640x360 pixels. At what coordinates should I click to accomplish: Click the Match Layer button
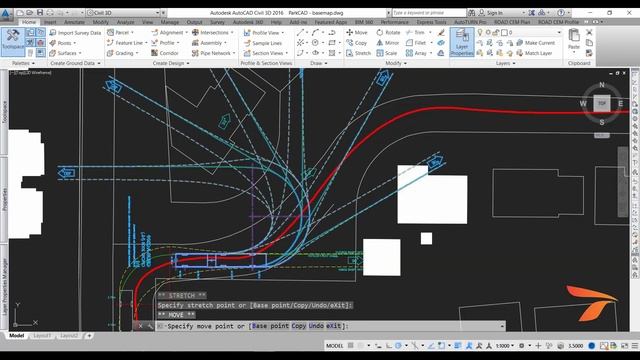point(534,53)
